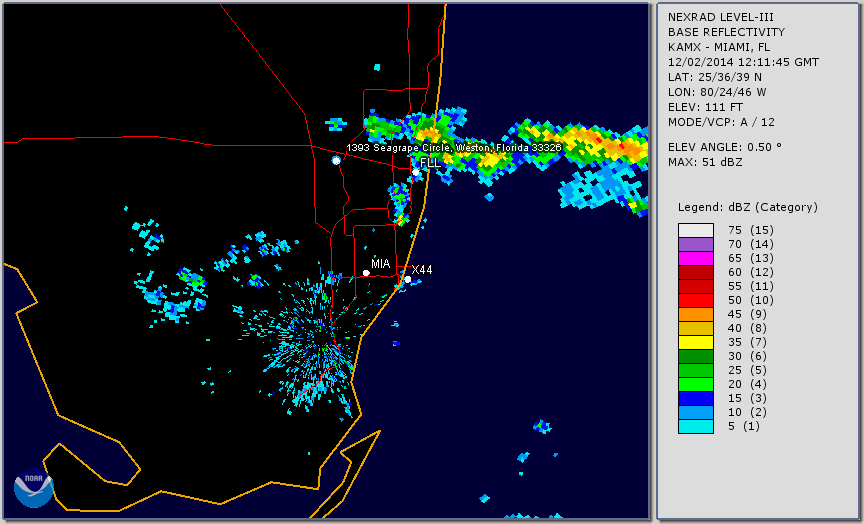Click the ELEV: 111 FT text

[x=705, y=107]
